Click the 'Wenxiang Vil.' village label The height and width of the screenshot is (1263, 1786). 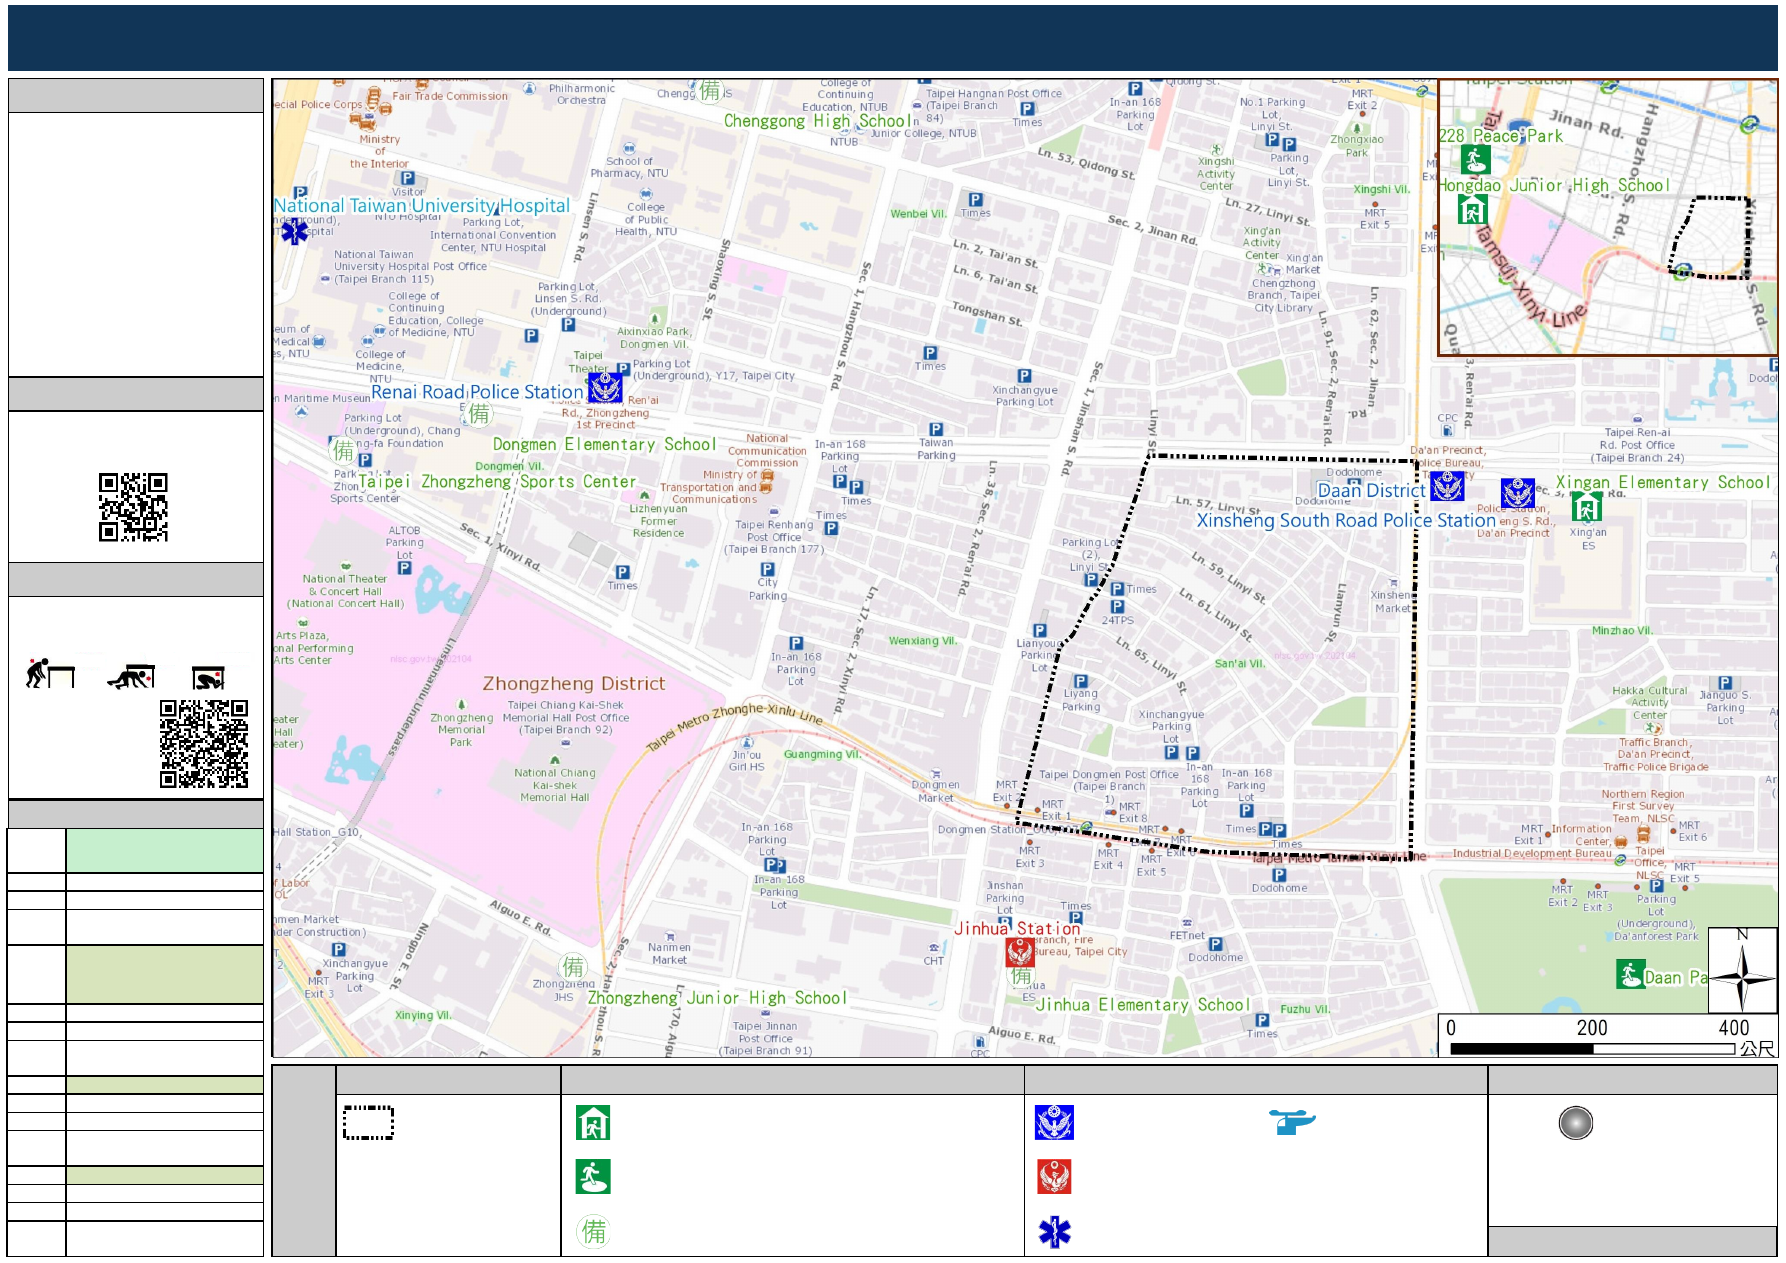923,641
